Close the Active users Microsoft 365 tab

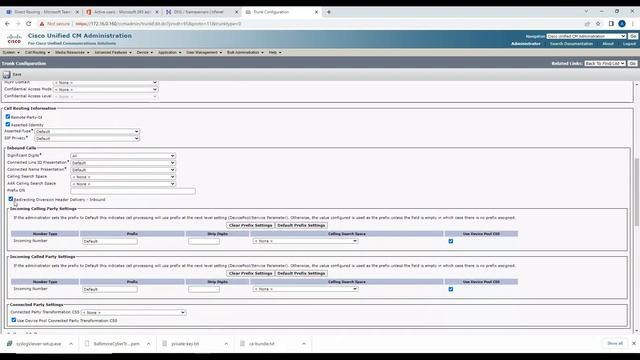tap(157, 12)
